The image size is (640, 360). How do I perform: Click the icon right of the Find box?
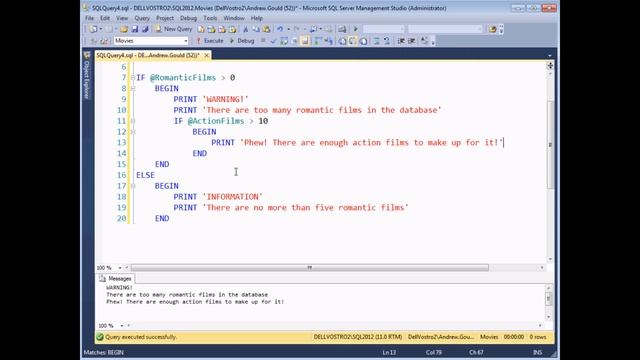click(x=492, y=29)
